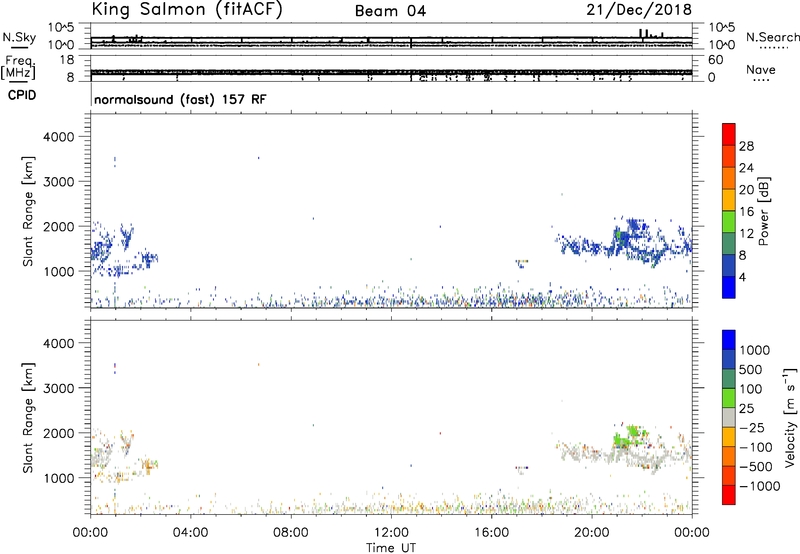
Task: Click velocity panel 'Slant Range [km]' label
Action: [28, 417]
